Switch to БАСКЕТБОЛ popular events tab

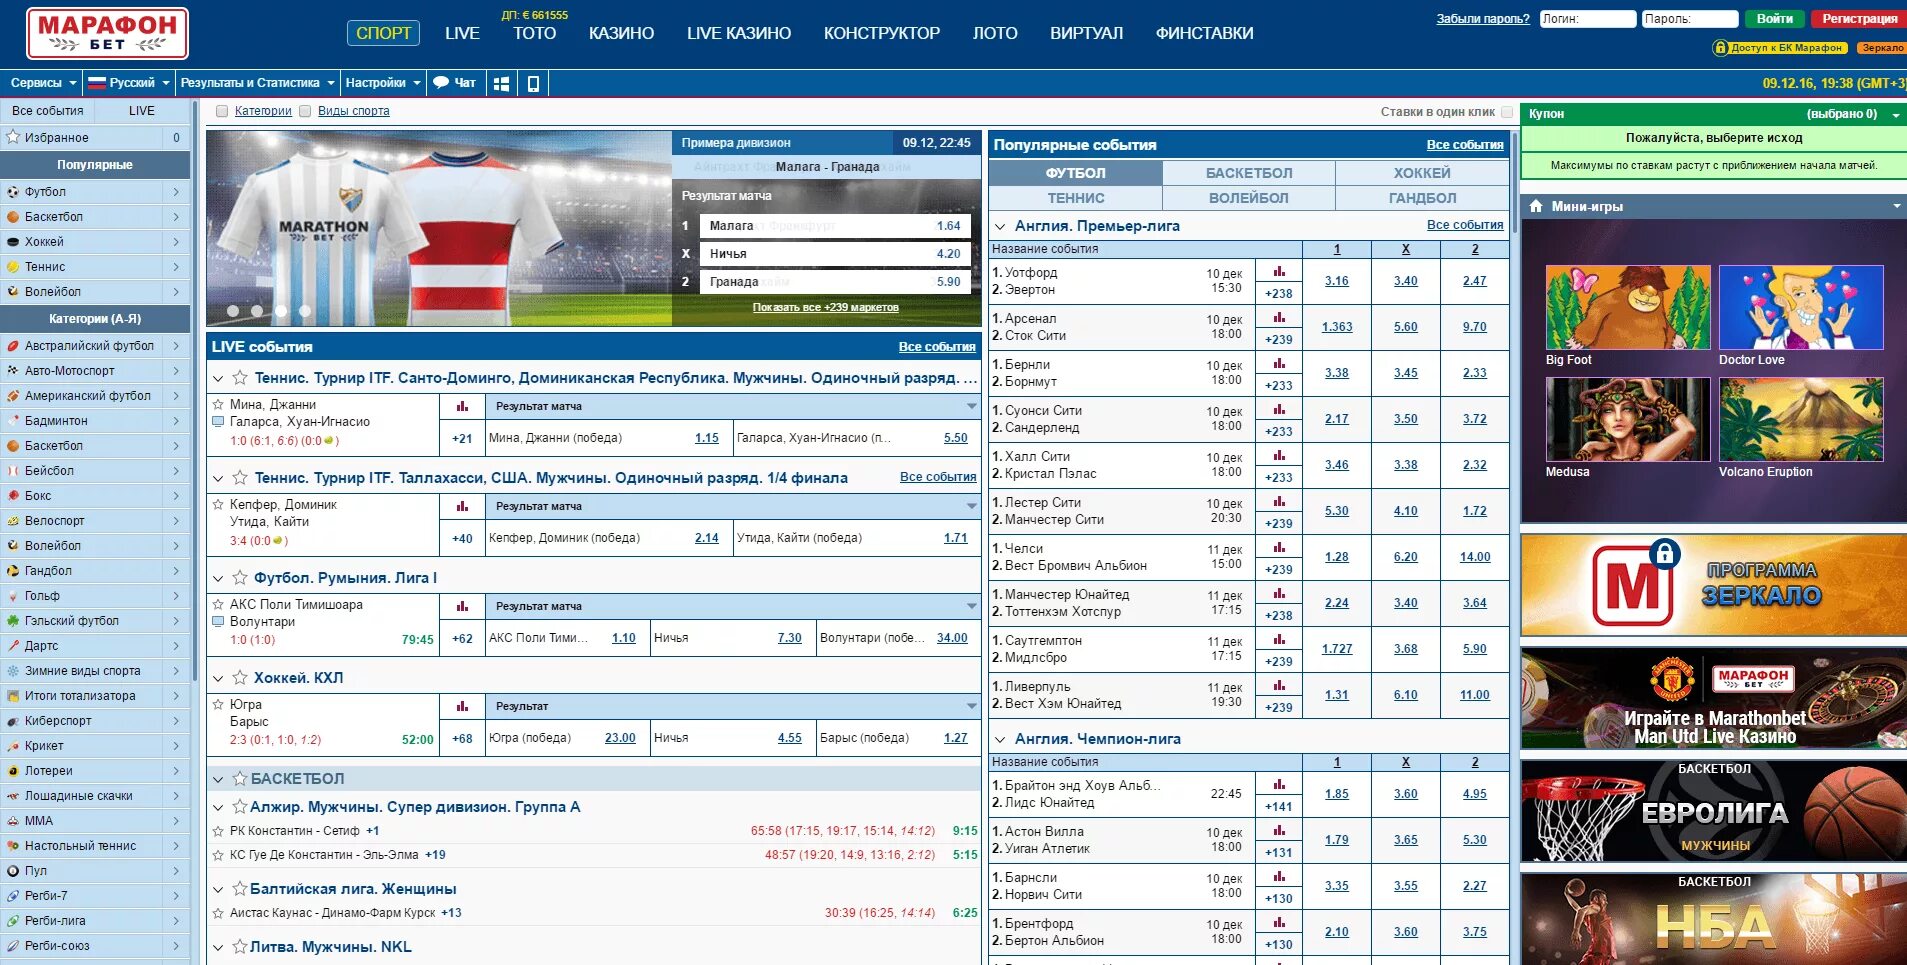(x=1249, y=173)
